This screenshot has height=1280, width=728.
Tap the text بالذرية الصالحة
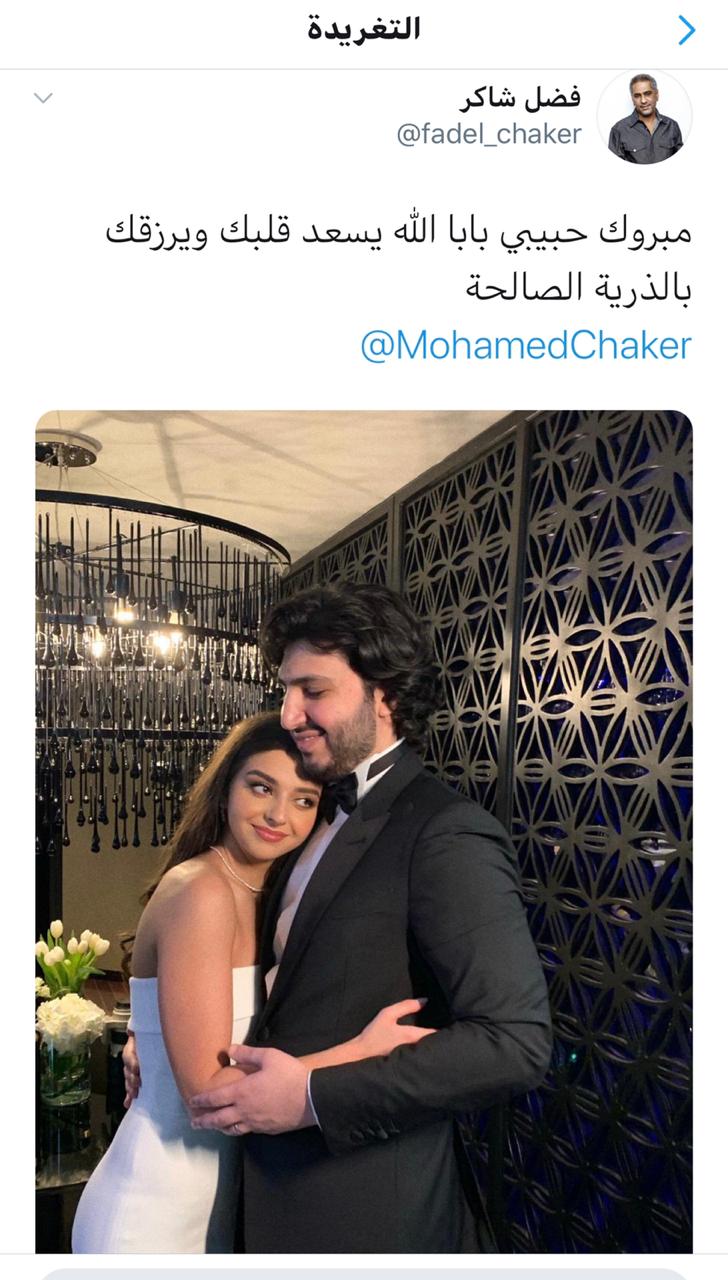pos(580,290)
